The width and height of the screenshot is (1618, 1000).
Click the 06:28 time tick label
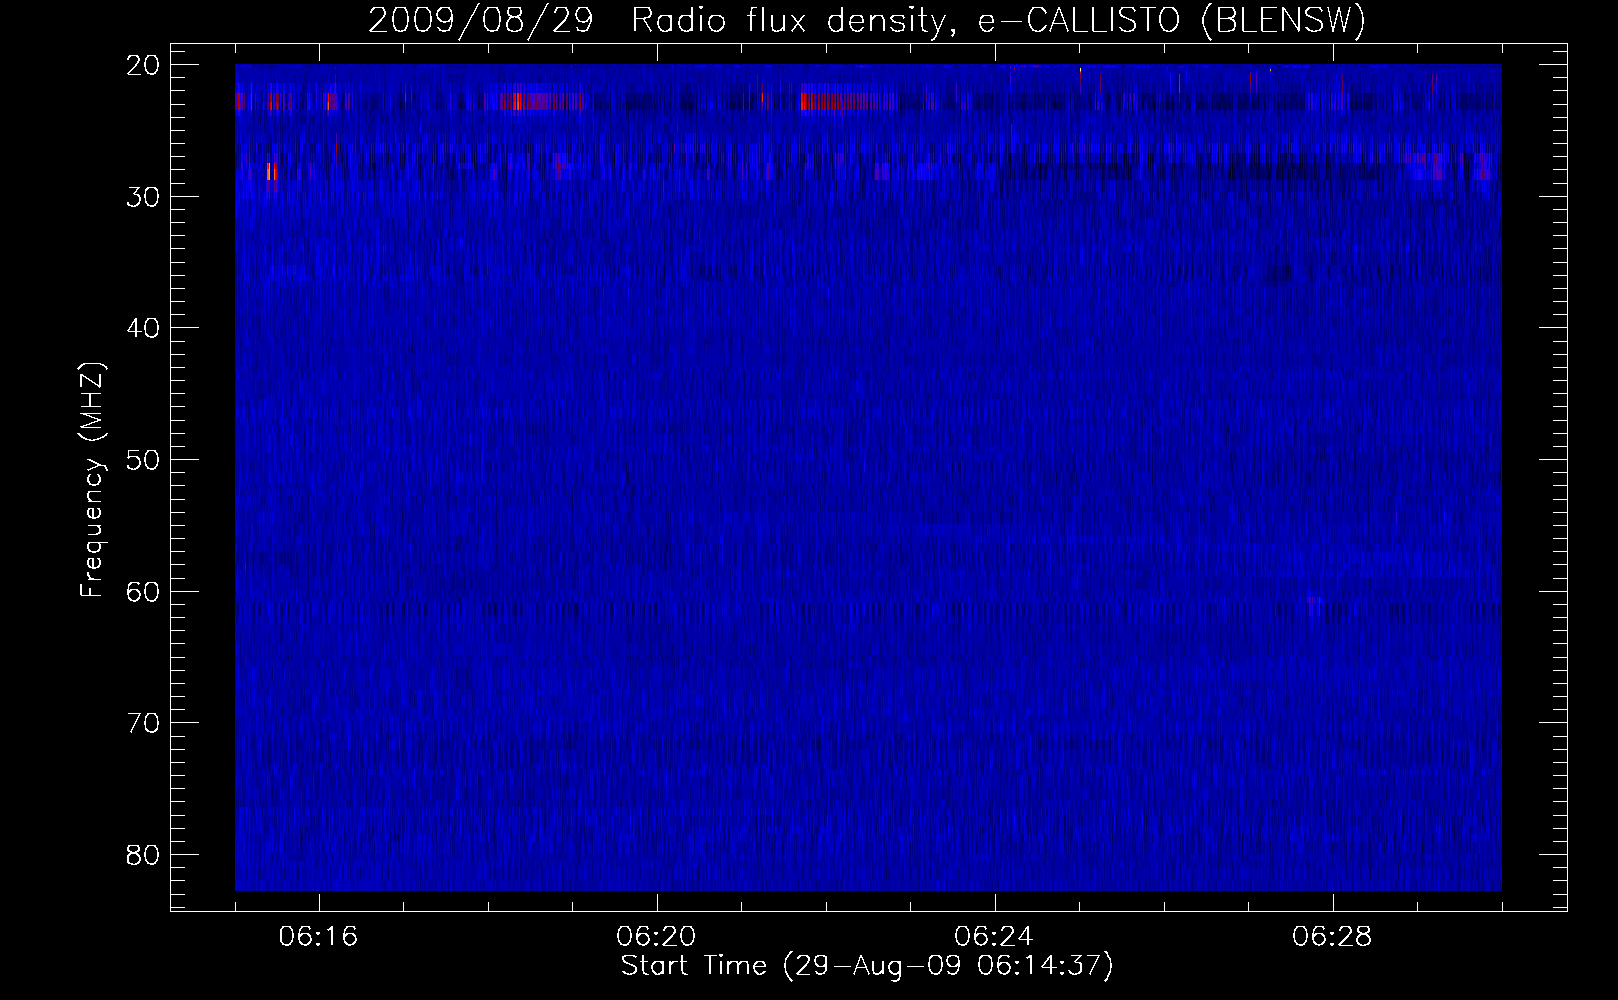coord(1332,937)
